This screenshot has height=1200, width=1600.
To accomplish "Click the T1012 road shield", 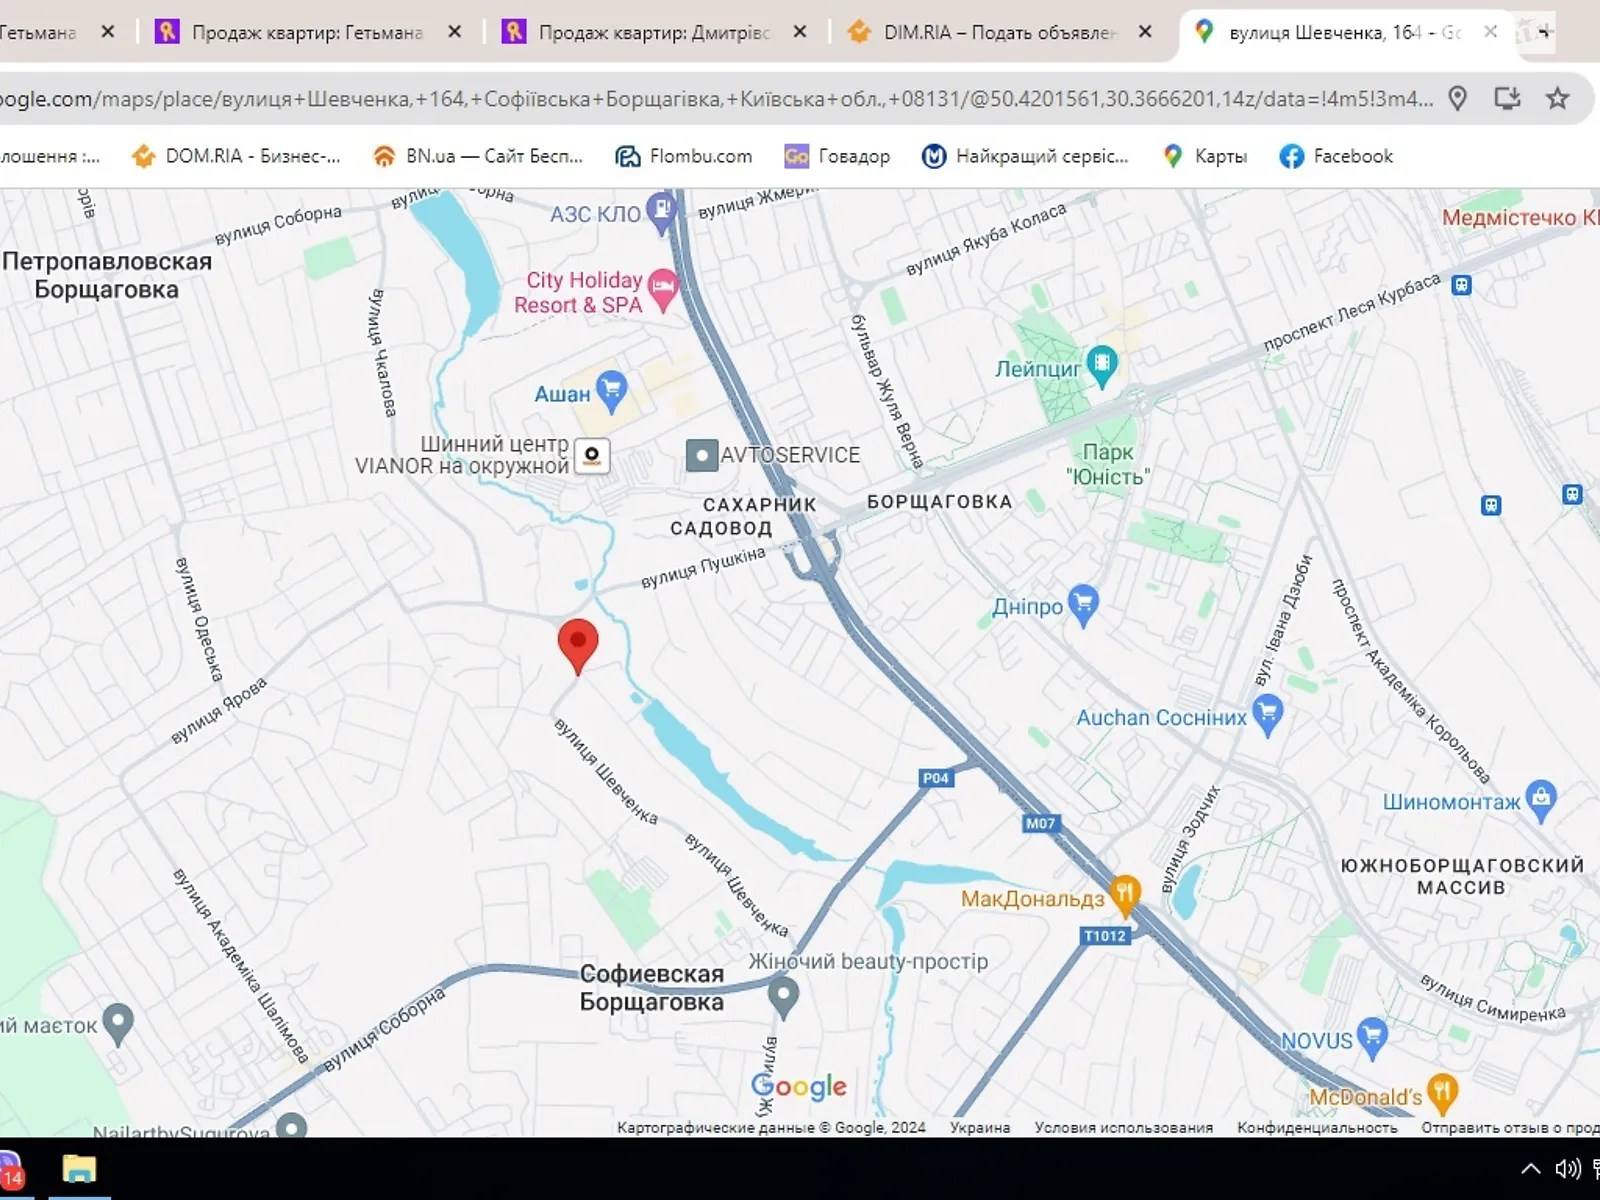I will point(1105,936).
